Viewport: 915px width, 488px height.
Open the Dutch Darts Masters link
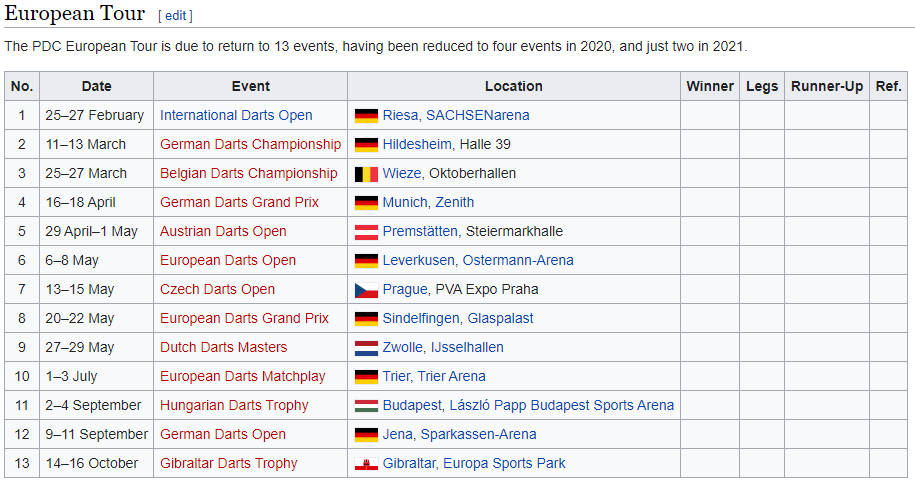(223, 347)
